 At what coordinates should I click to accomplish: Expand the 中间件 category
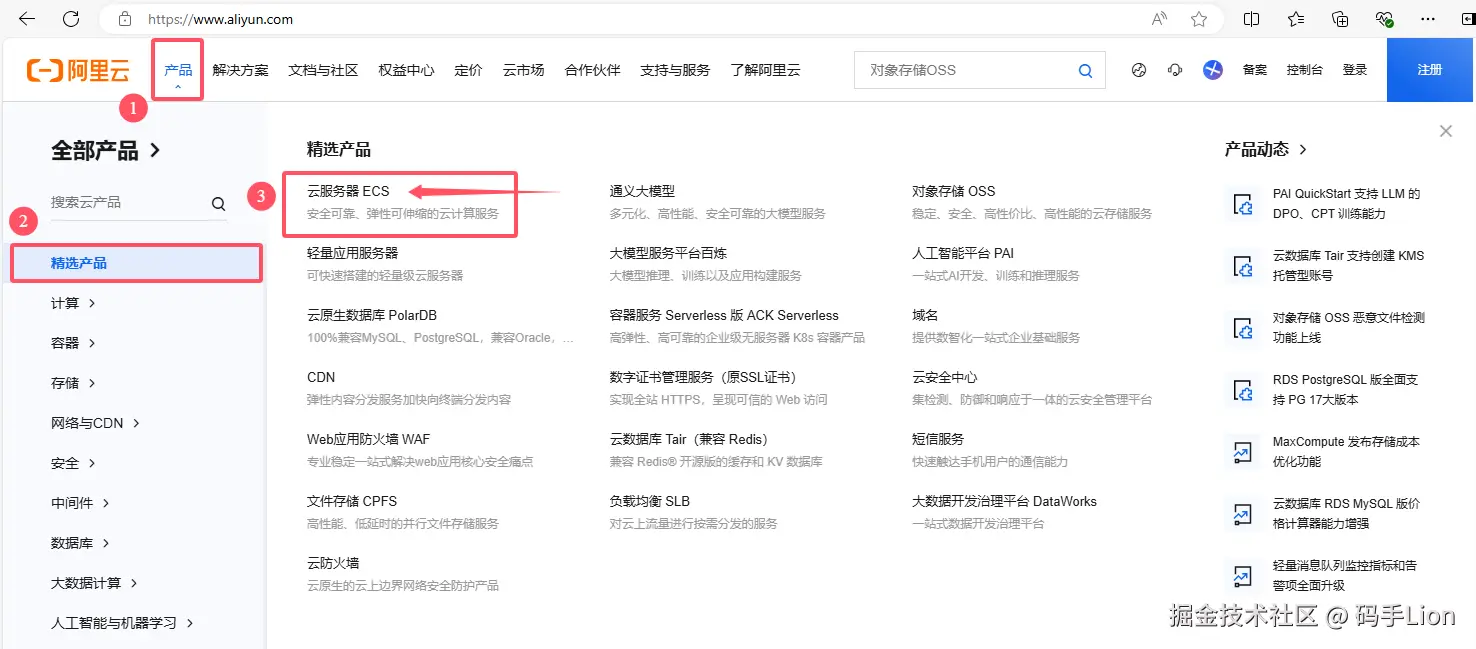tap(80, 503)
